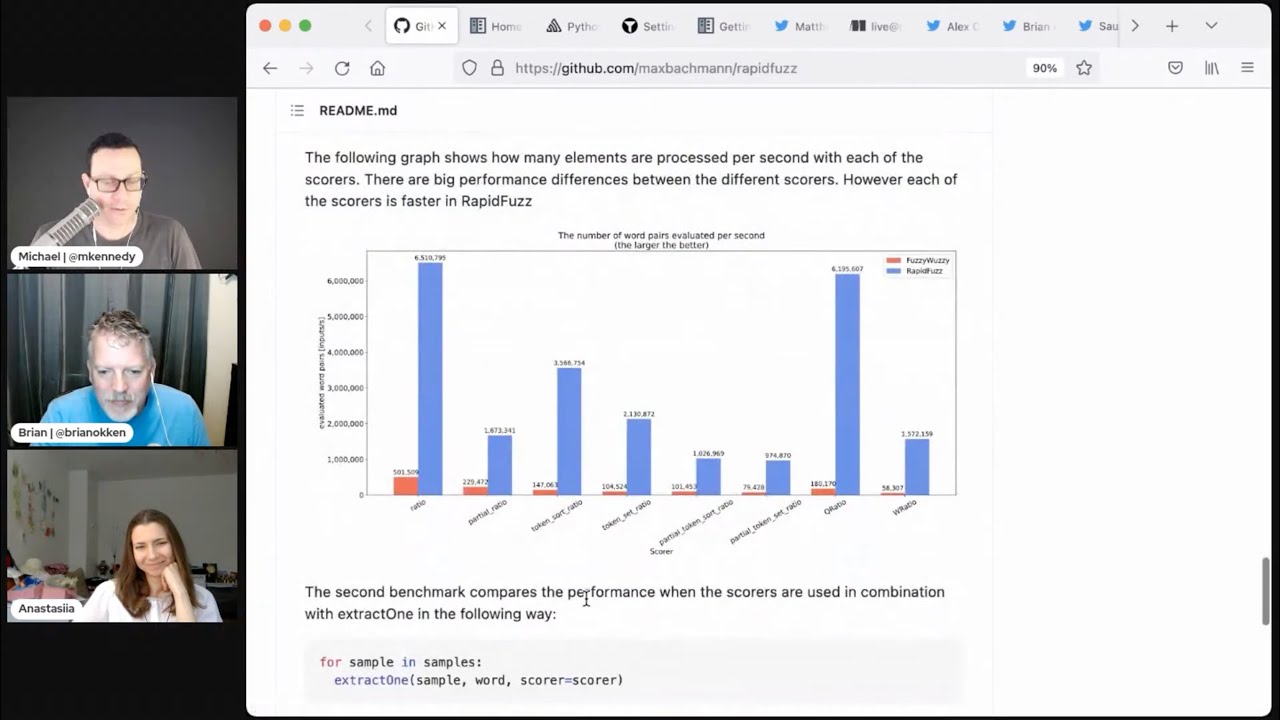Open a new browser tab
Viewport: 1280px width, 720px height.
[x=1172, y=26]
